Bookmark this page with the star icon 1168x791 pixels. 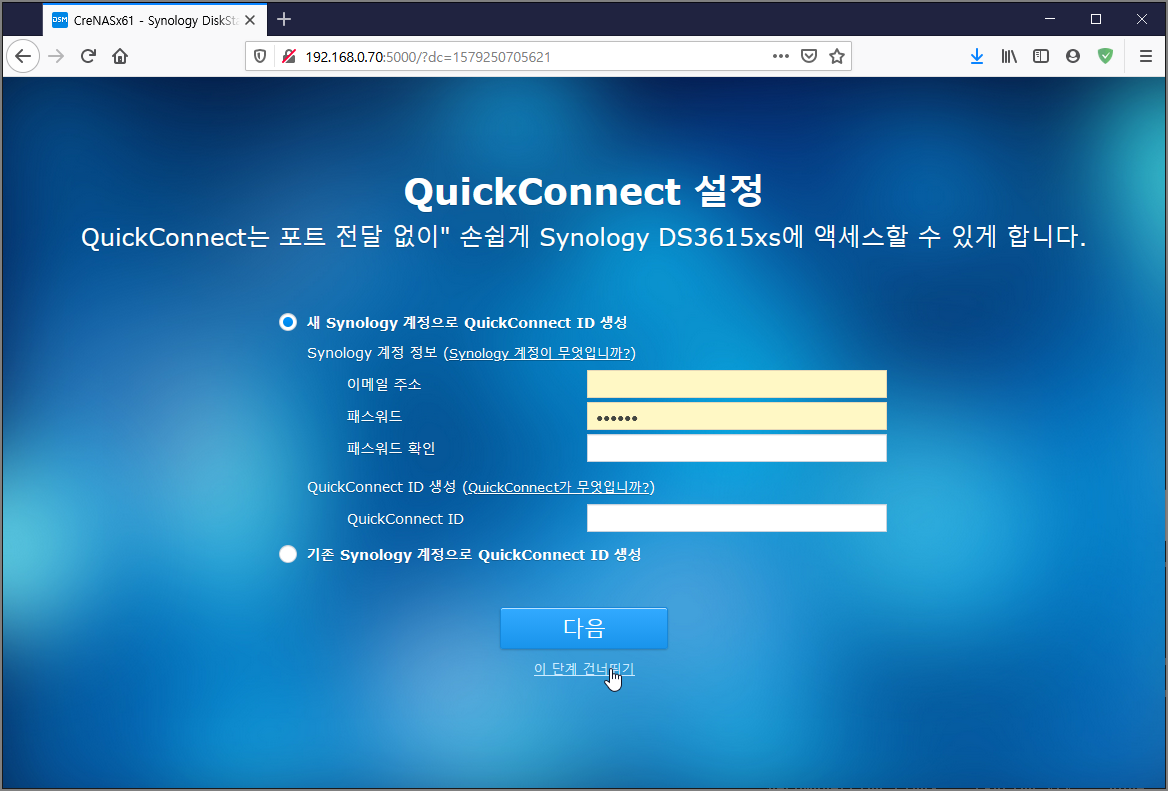837,57
